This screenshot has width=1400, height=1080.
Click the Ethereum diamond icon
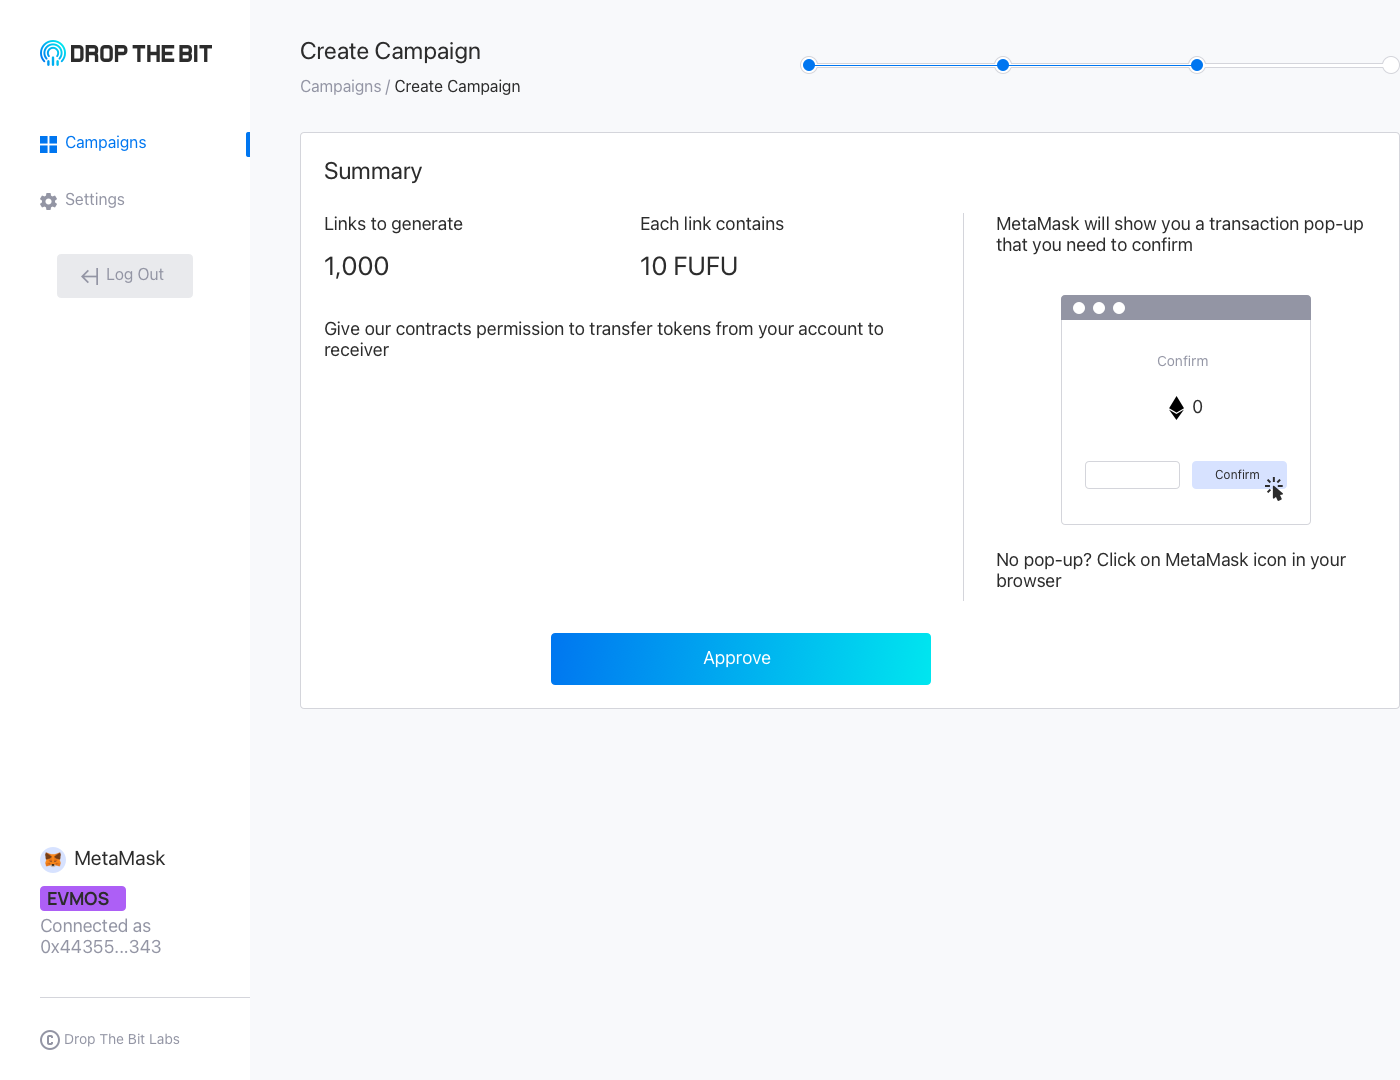(x=1176, y=408)
